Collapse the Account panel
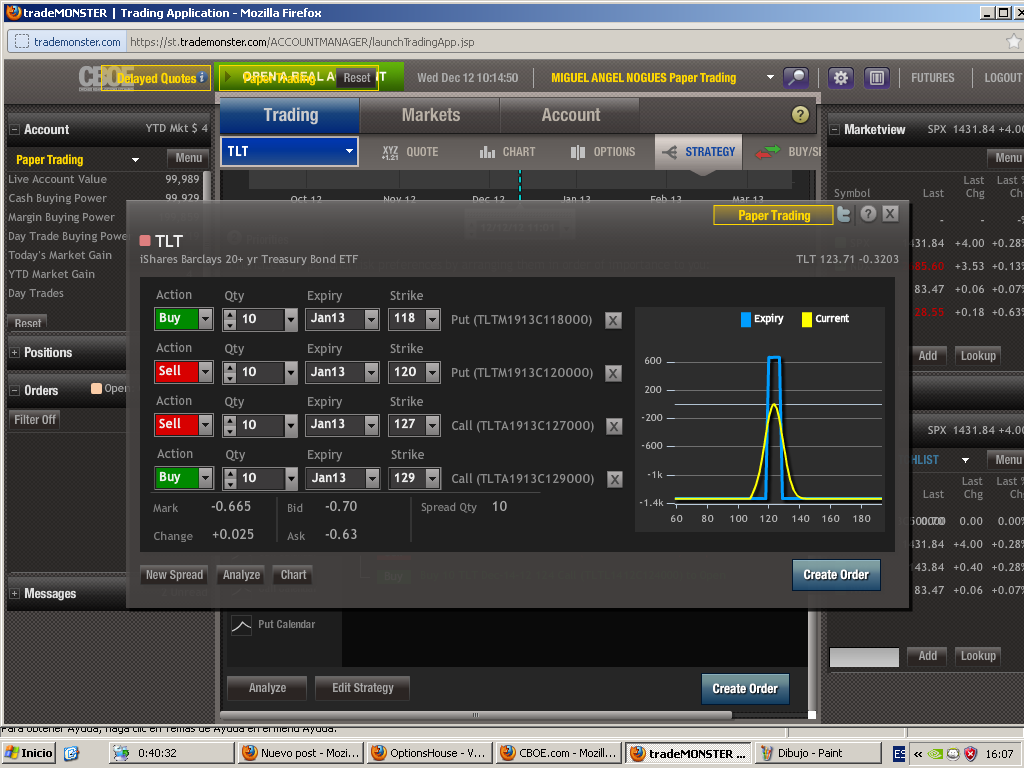 tap(14, 130)
